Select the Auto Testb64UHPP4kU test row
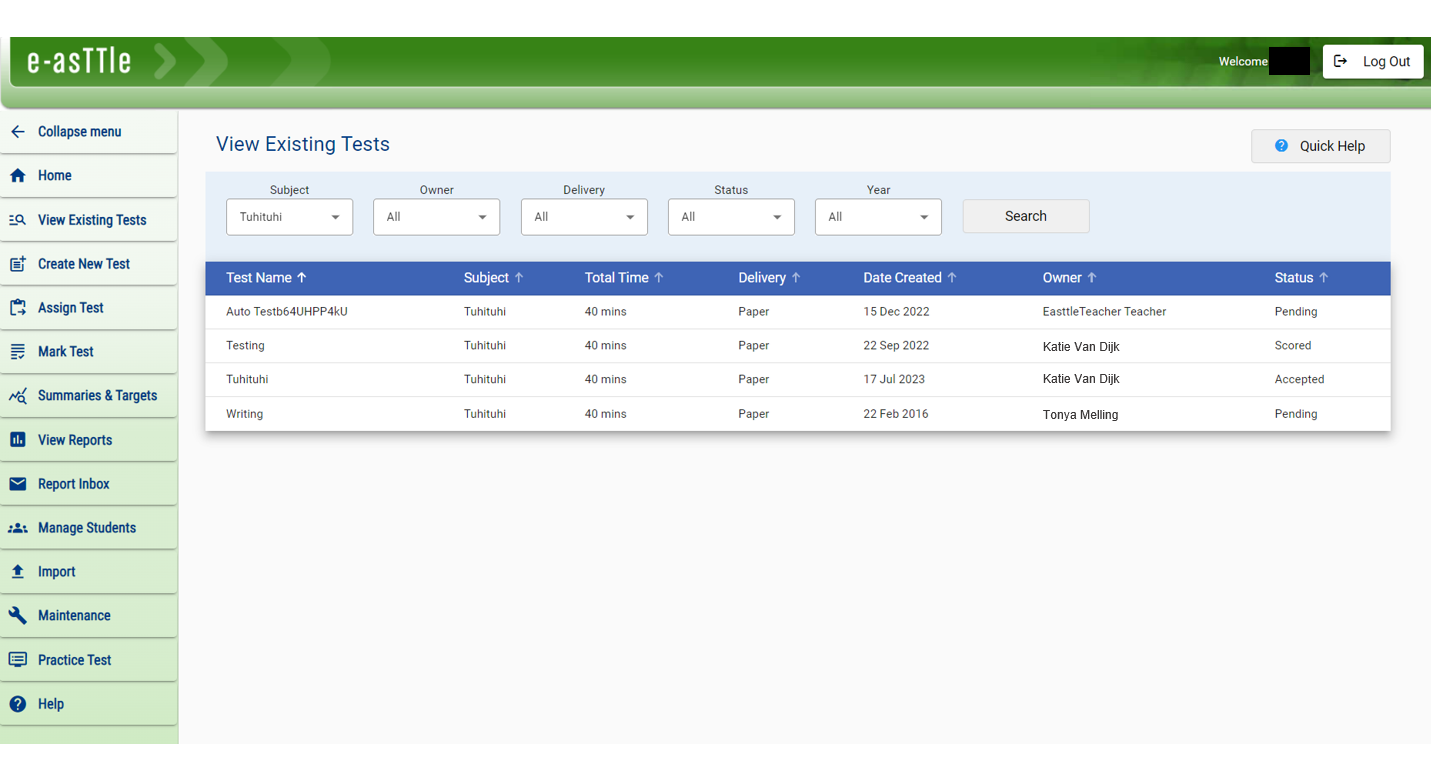Screen dimensions: 1431x774 pyautogui.click(x=287, y=312)
